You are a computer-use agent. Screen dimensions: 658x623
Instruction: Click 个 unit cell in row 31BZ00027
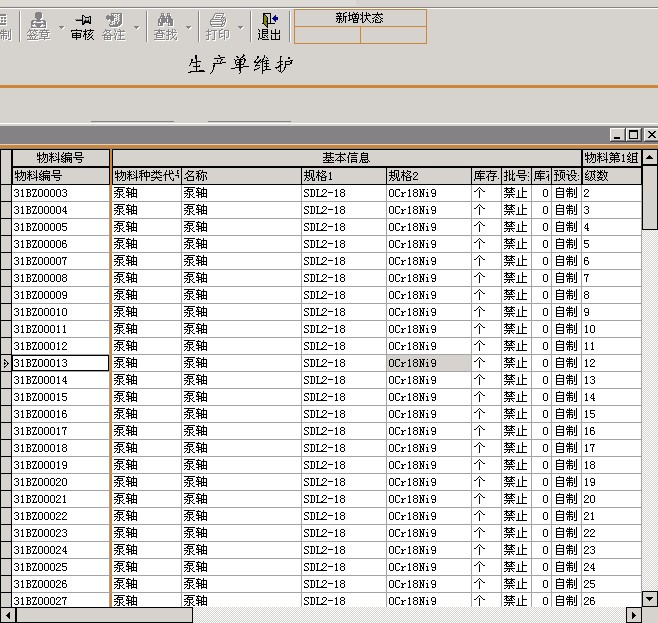(x=486, y=600)
